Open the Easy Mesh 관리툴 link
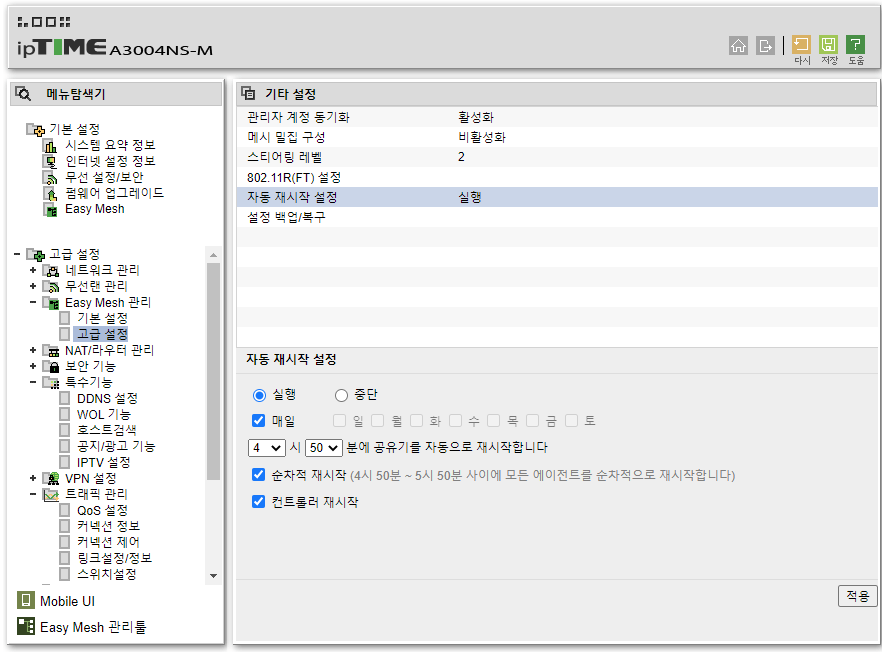The height and width of the screenshot is (653, 882). [93, 627]
